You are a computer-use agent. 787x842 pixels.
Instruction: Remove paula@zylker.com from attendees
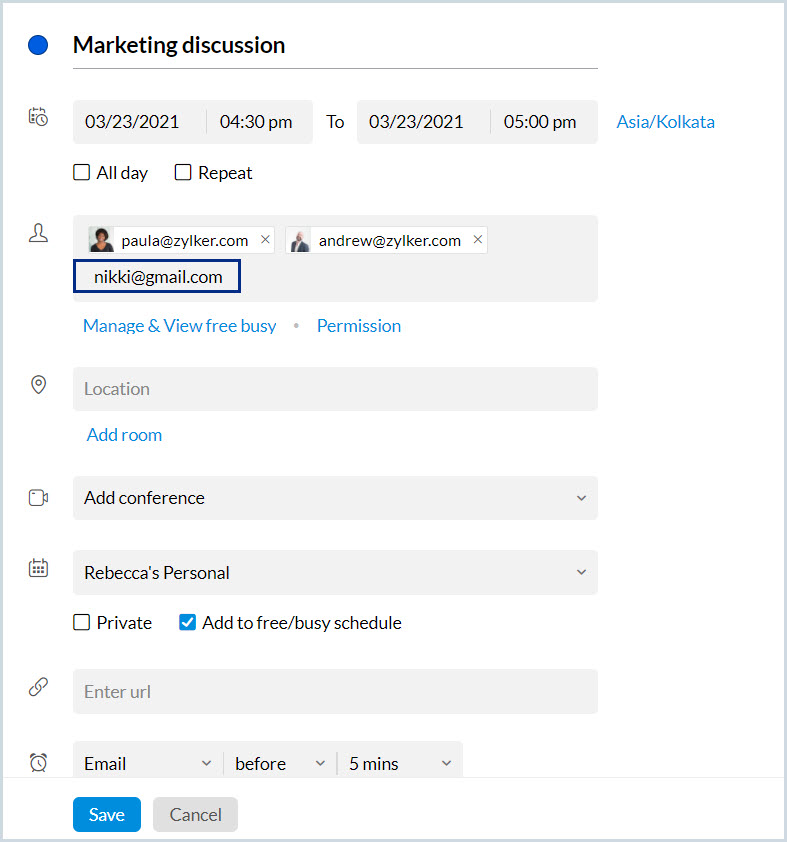click(265, 239)
